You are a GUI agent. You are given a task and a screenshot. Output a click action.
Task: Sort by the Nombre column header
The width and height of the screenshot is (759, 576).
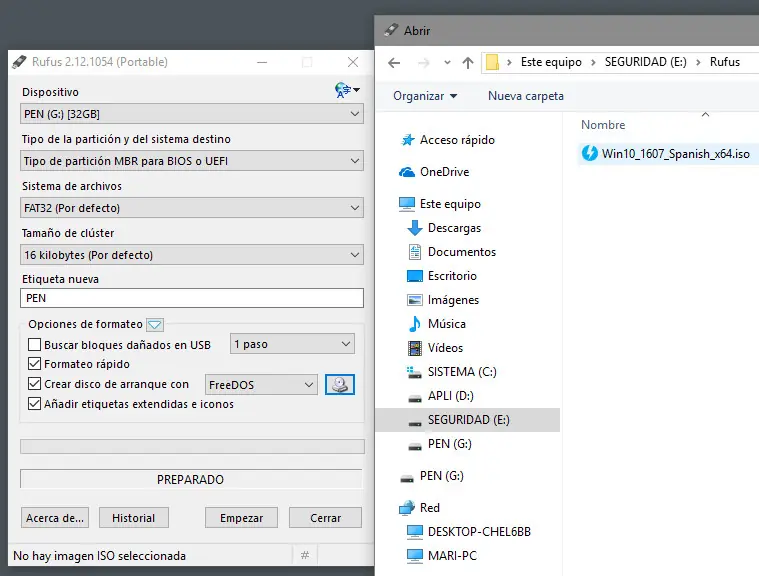pyautogui.click(x=603, y=125)
